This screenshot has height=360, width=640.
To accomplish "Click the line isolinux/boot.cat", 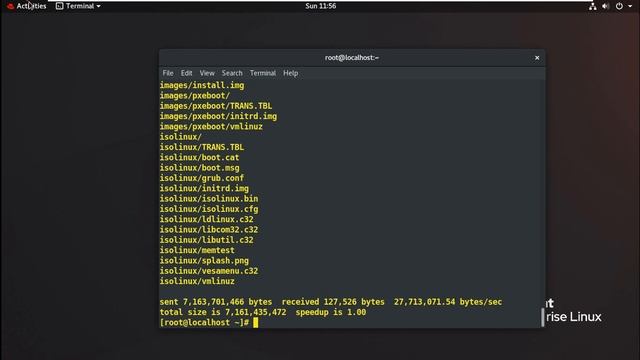I will [x=200, y=158].
